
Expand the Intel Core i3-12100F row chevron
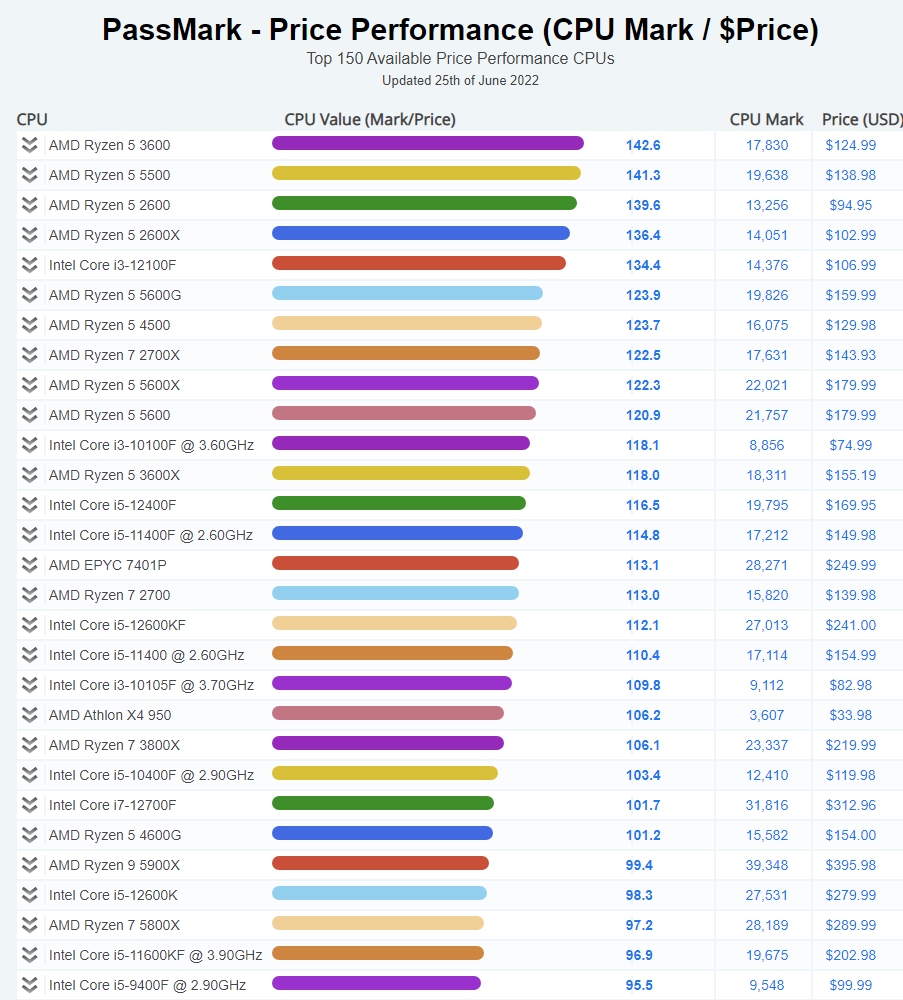[29, 265]
